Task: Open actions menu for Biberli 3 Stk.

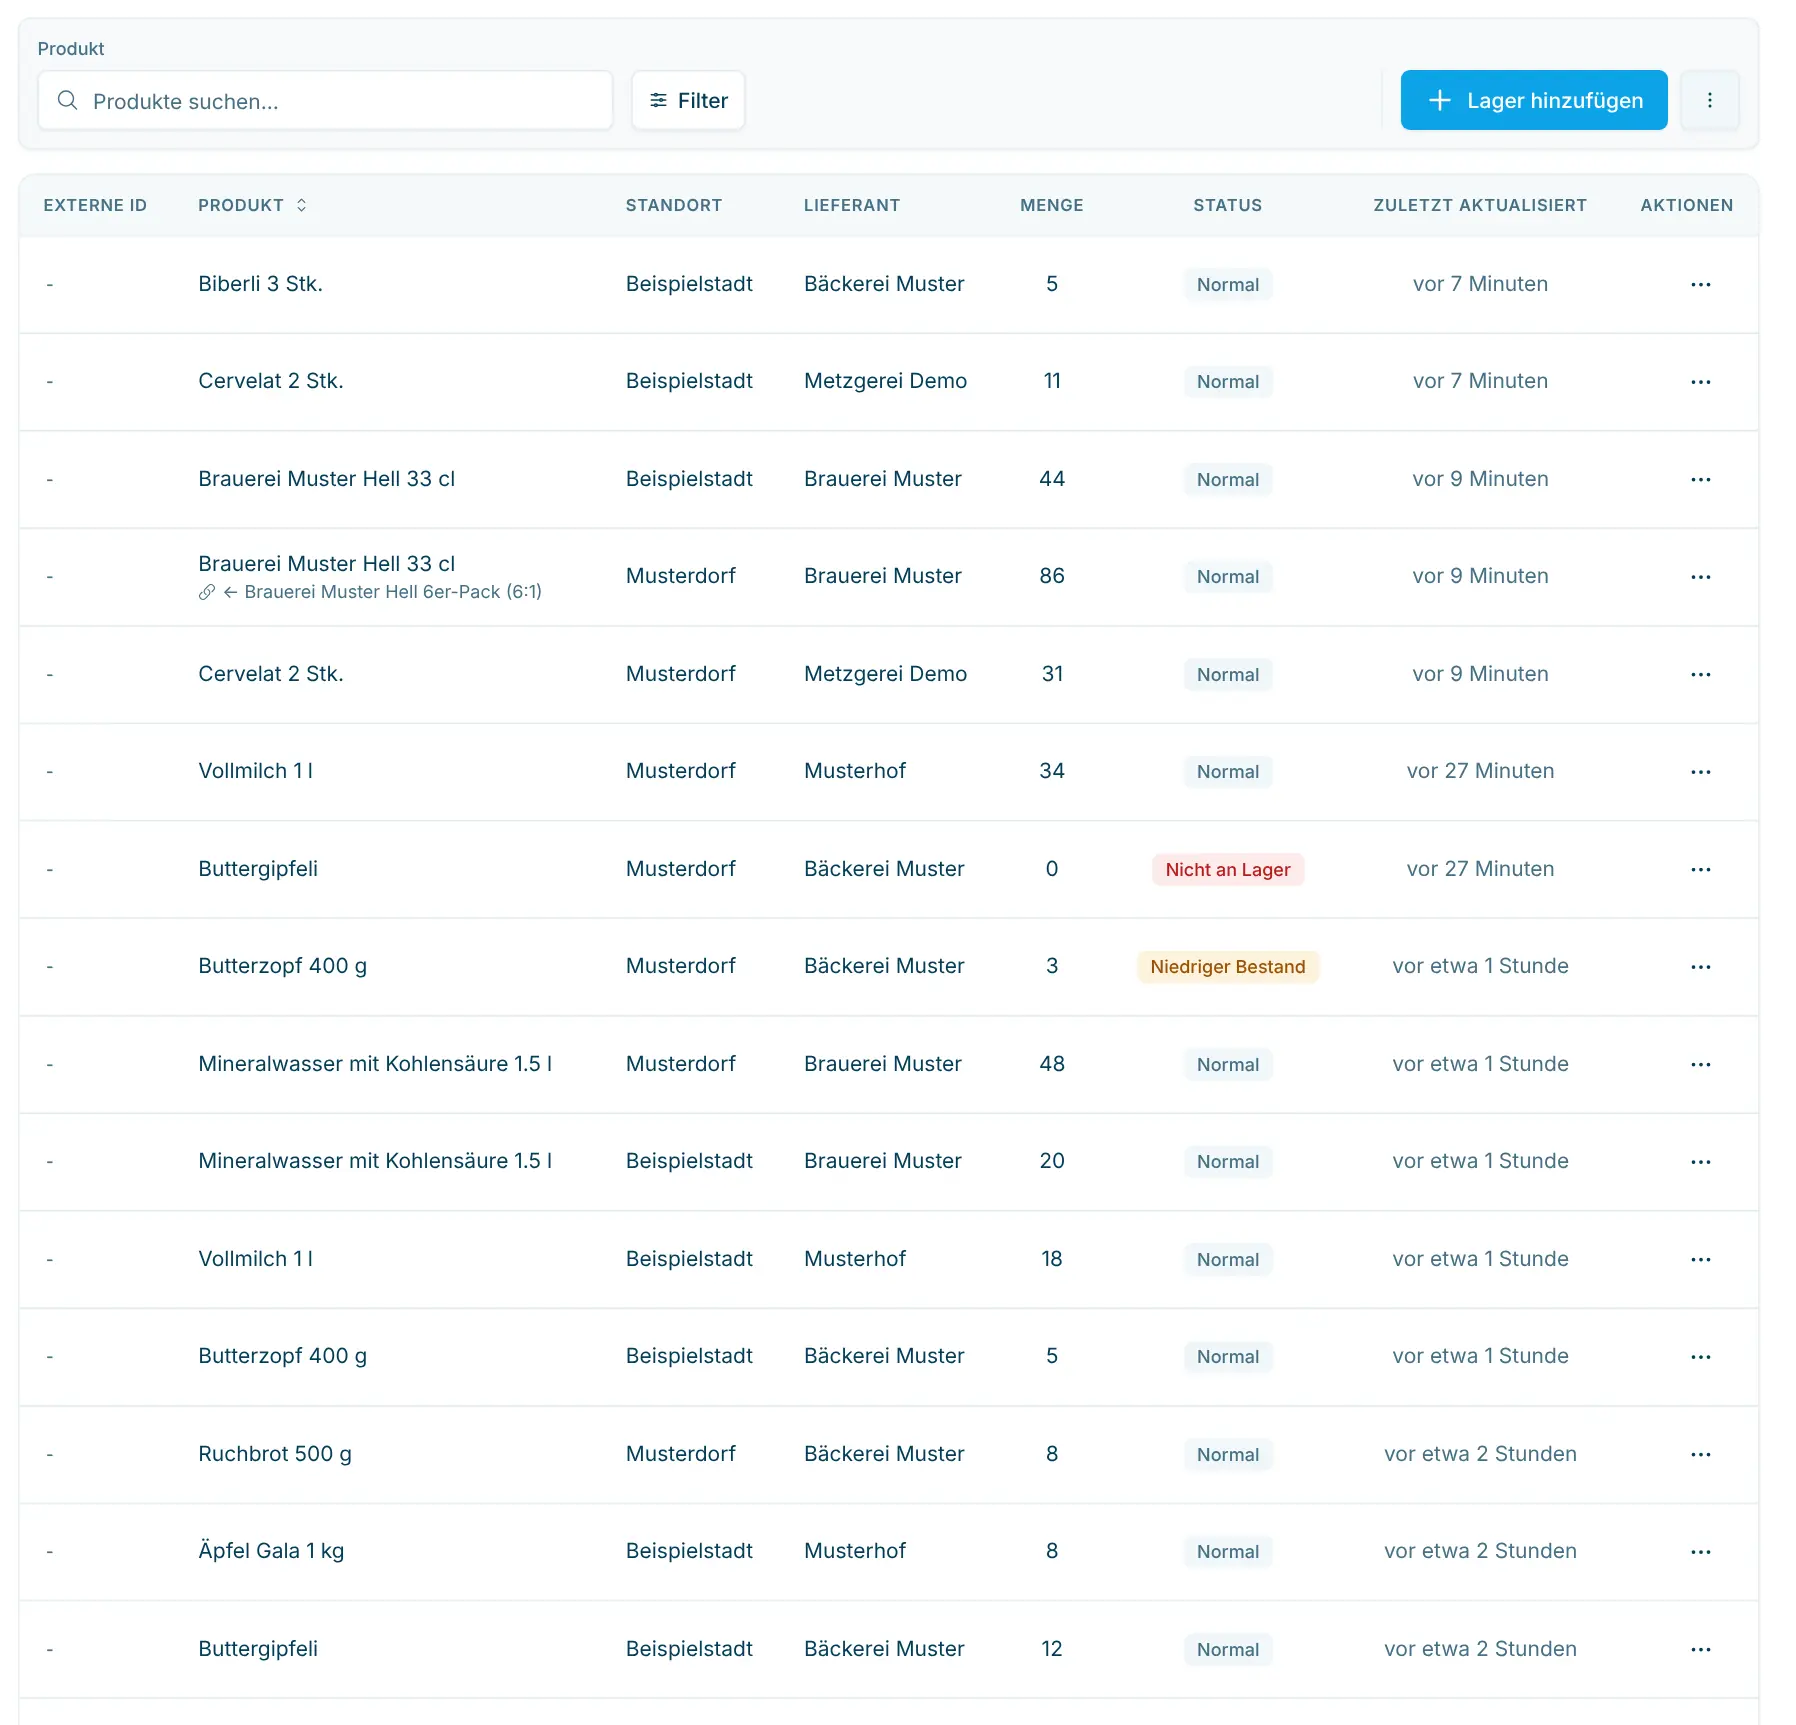Action: pos(1701,285)
